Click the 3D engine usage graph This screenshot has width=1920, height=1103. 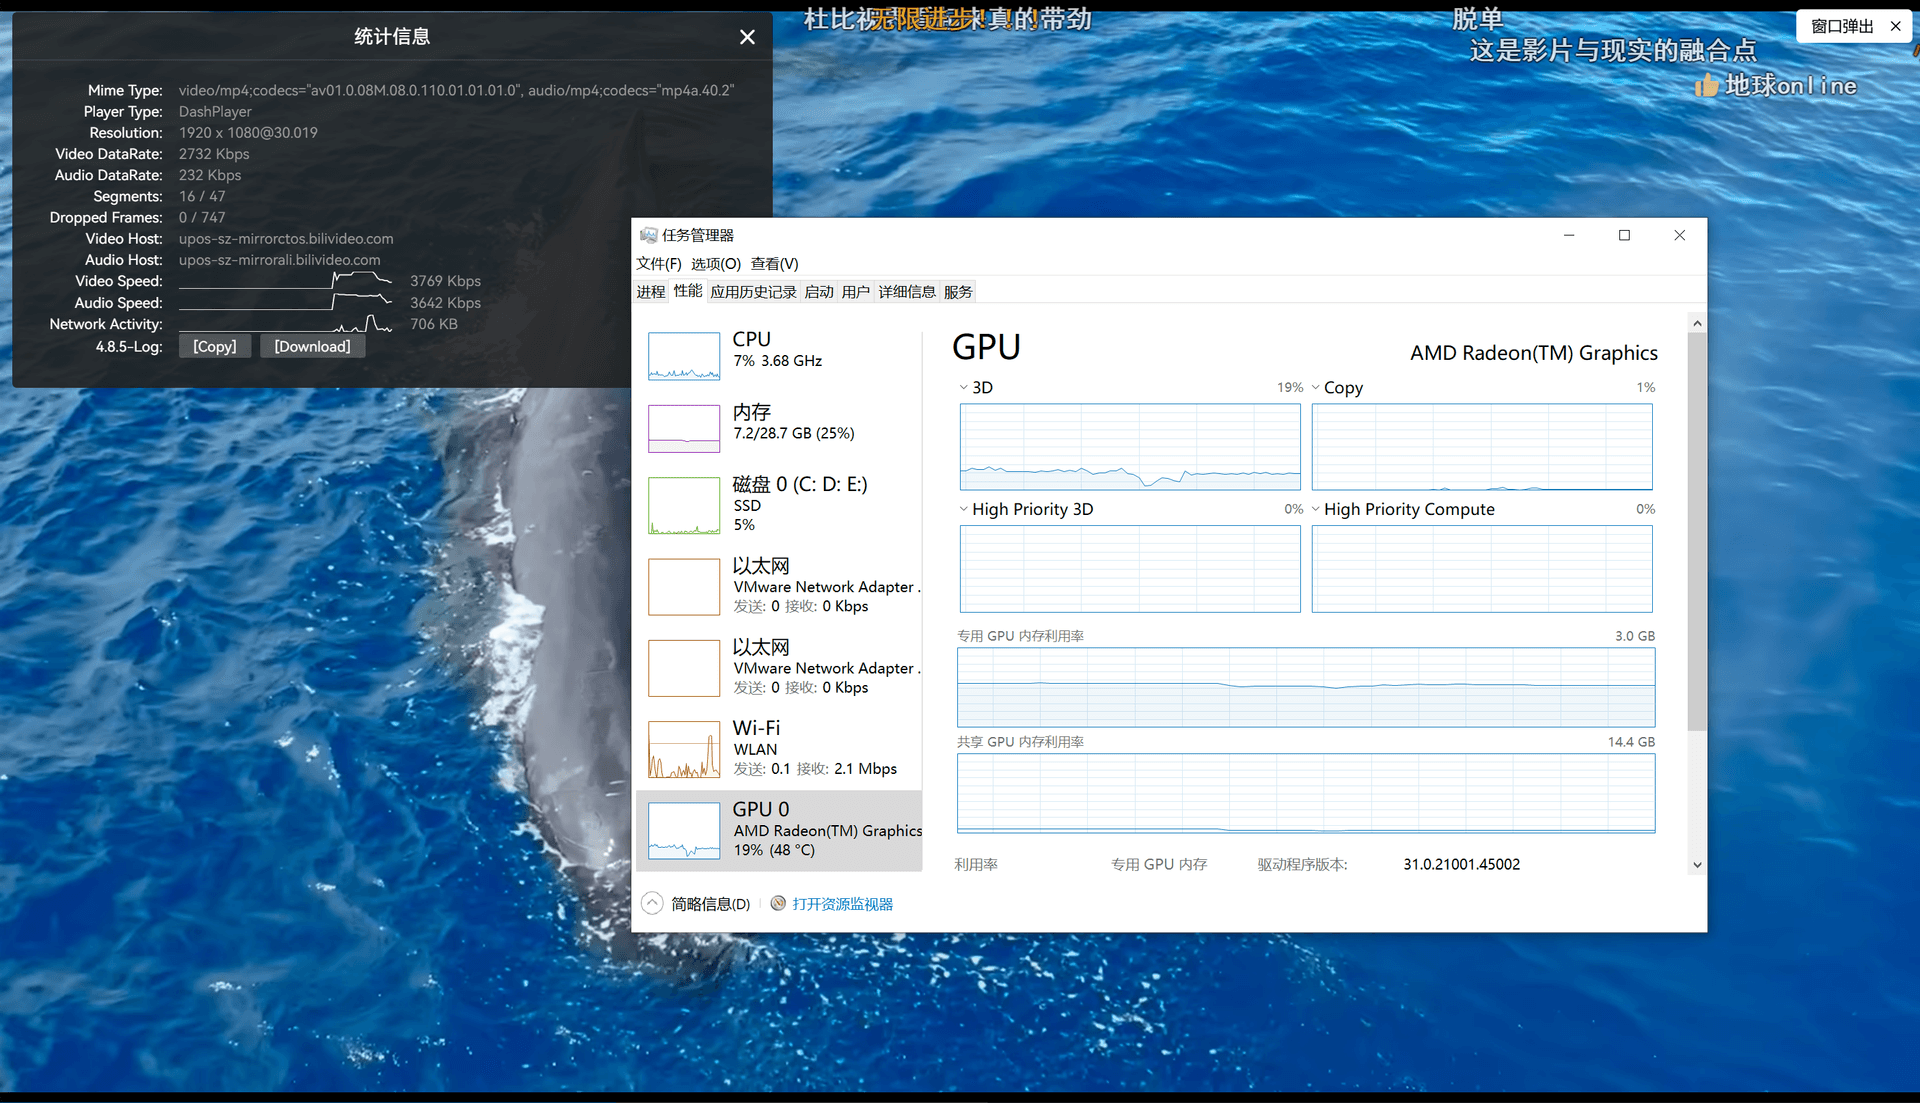point(1130,446)
